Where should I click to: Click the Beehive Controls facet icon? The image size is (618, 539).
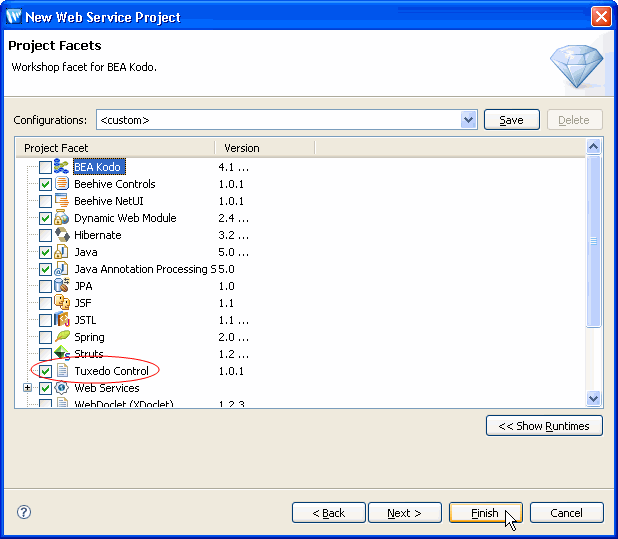[x=62, y=184]
